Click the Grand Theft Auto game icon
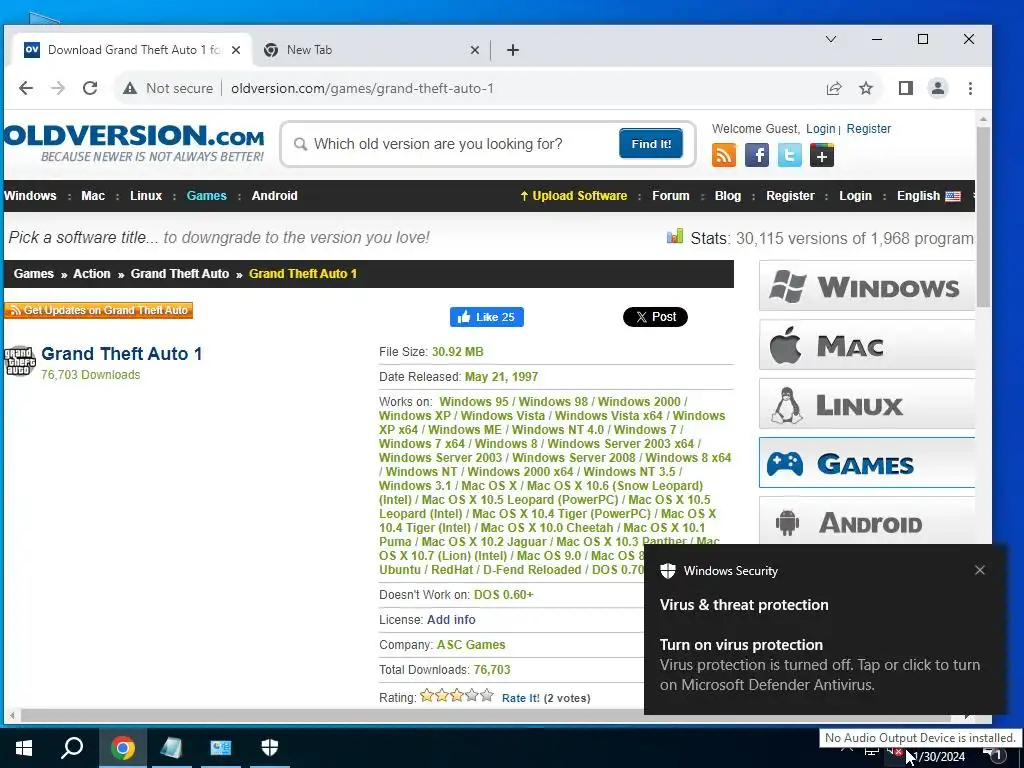Image resolution: width=1024 pixels, height=768 pixels. point(20,361)
